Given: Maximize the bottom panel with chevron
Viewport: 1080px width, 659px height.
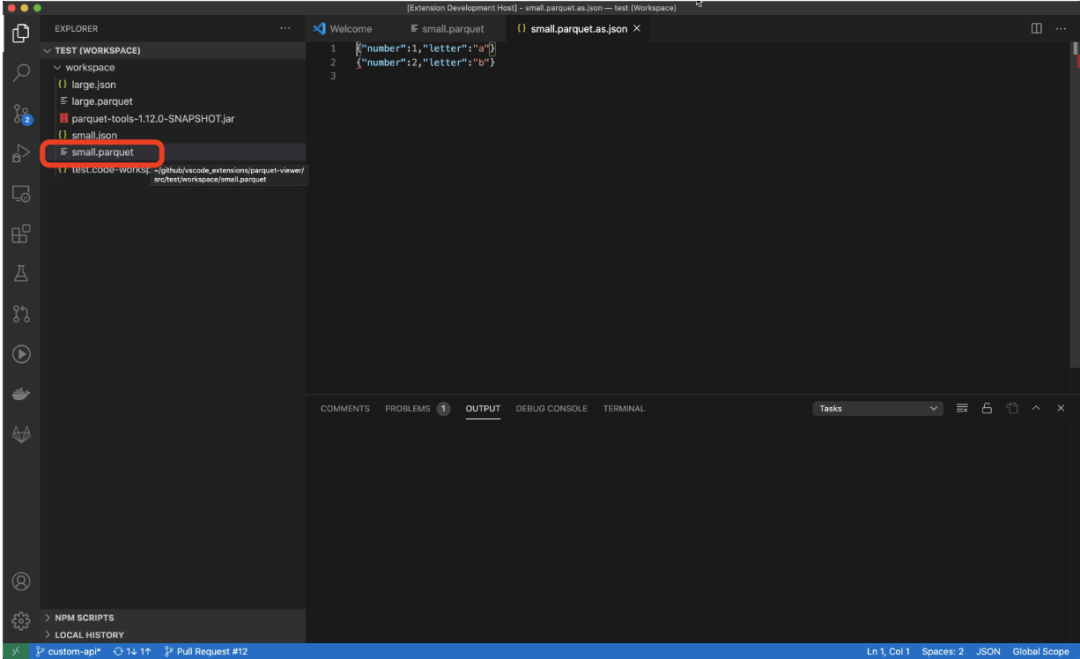Looking at the screenshot, I should tap(1035, 408).
